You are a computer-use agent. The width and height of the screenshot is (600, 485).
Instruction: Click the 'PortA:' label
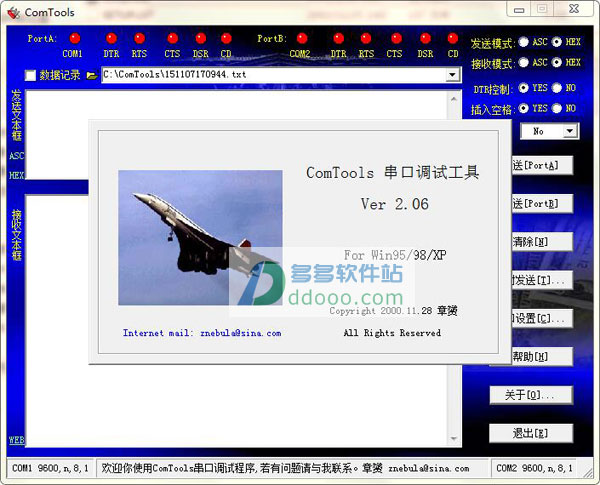pyautogui.click(x=42, y=38)
